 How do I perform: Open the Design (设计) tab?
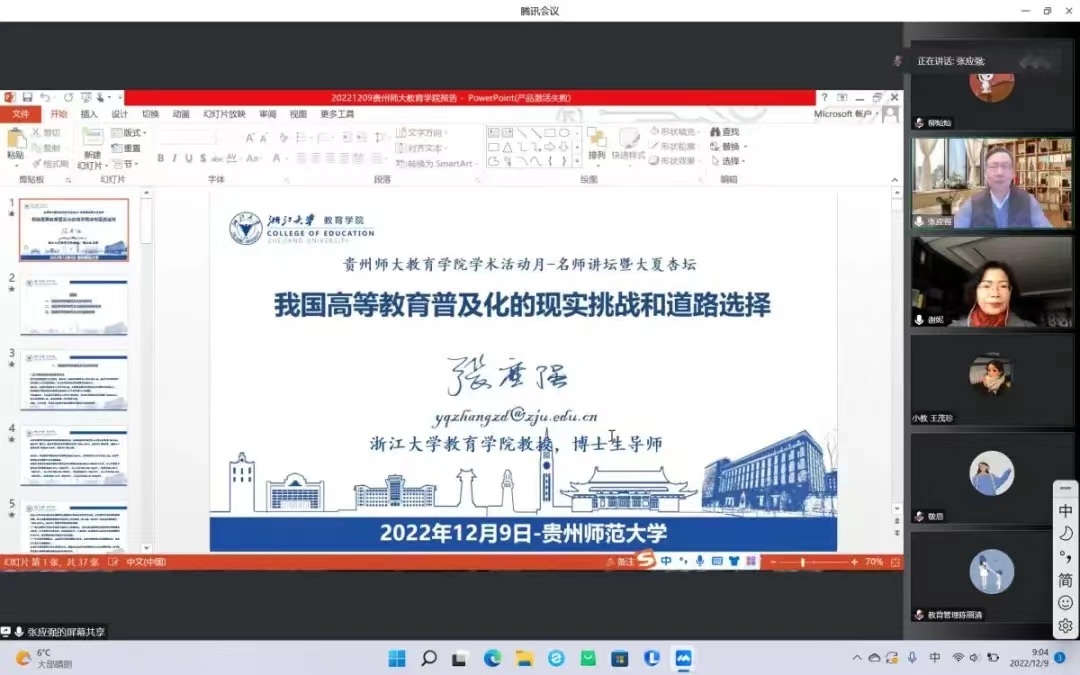pos(120,114)
